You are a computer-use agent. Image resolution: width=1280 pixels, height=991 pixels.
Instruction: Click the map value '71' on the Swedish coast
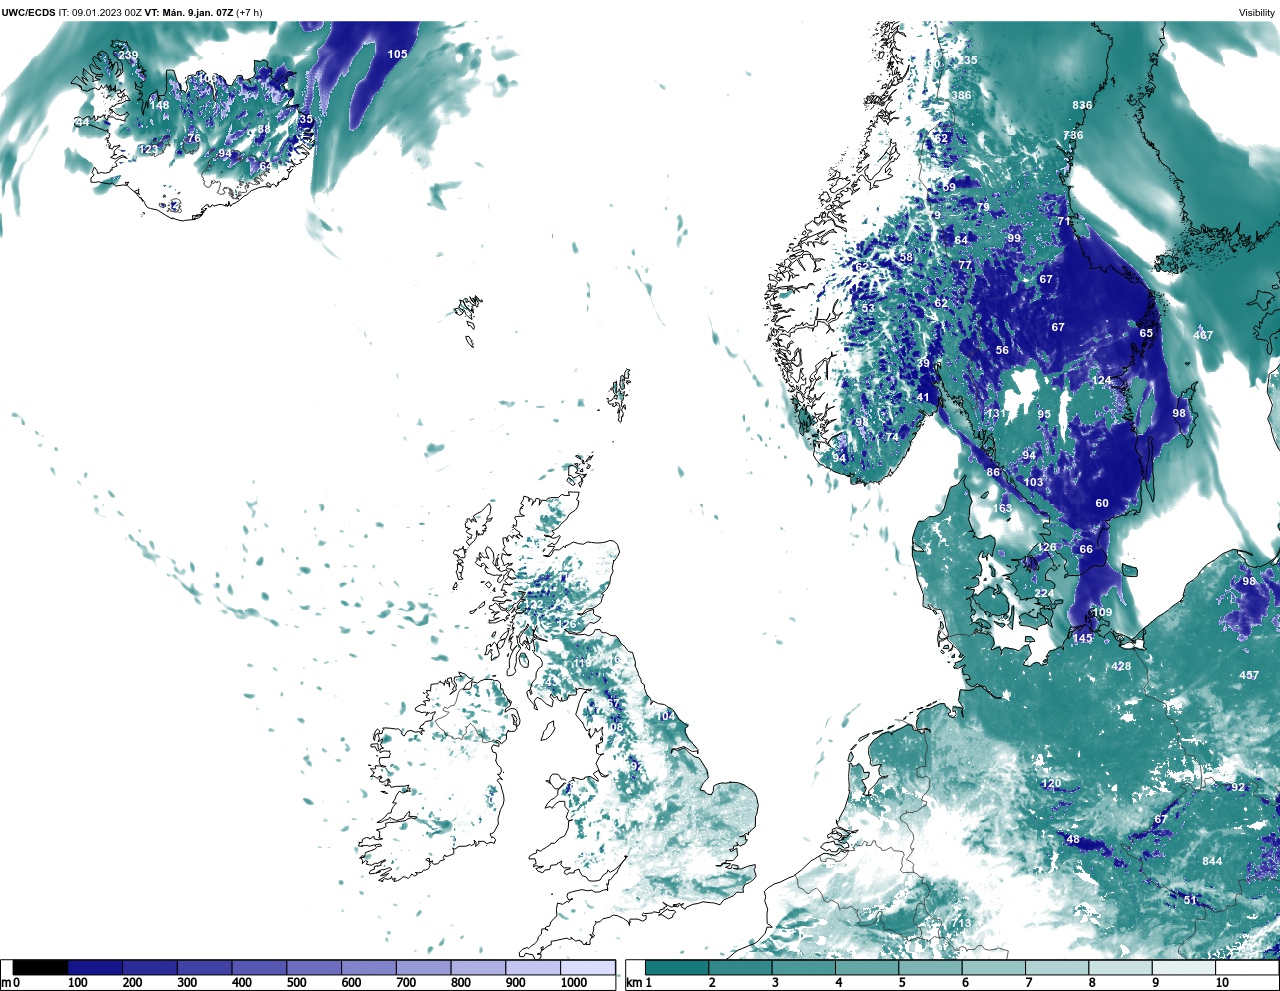1064,221
